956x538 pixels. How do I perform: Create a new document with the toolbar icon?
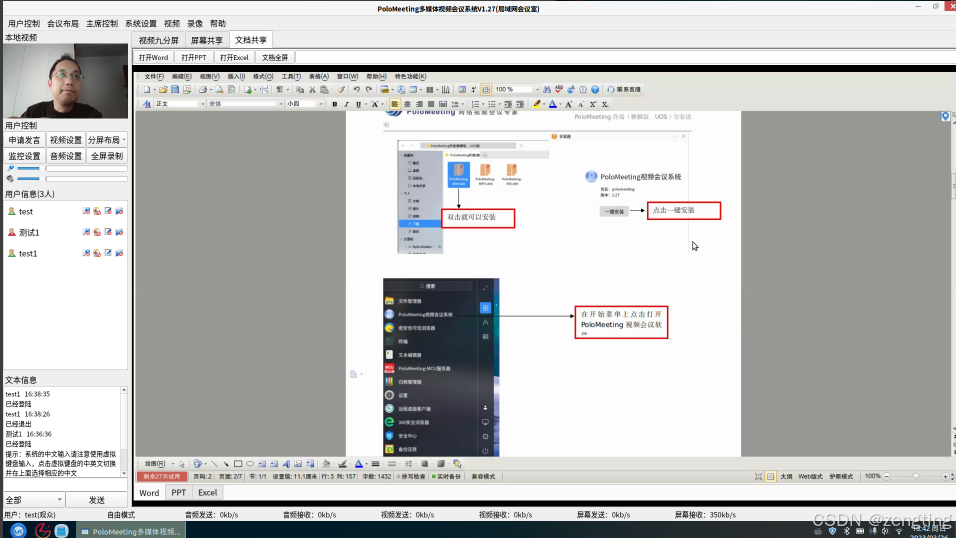(x=147, y=90)
